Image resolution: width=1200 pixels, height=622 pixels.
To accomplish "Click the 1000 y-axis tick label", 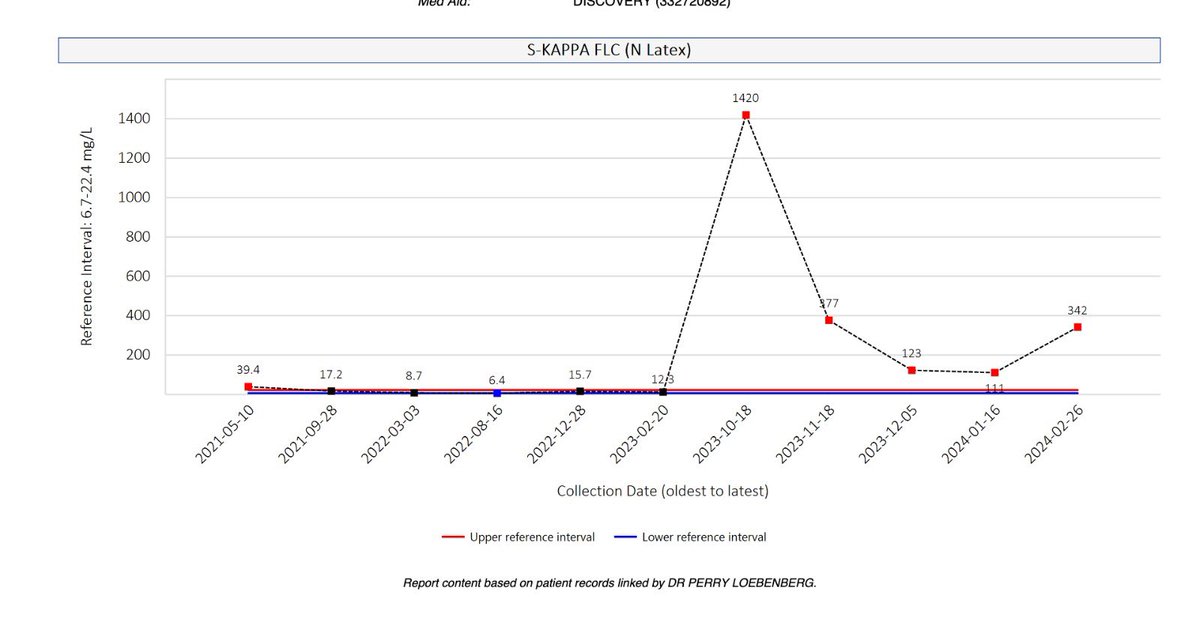I will [x=133, y=198].
